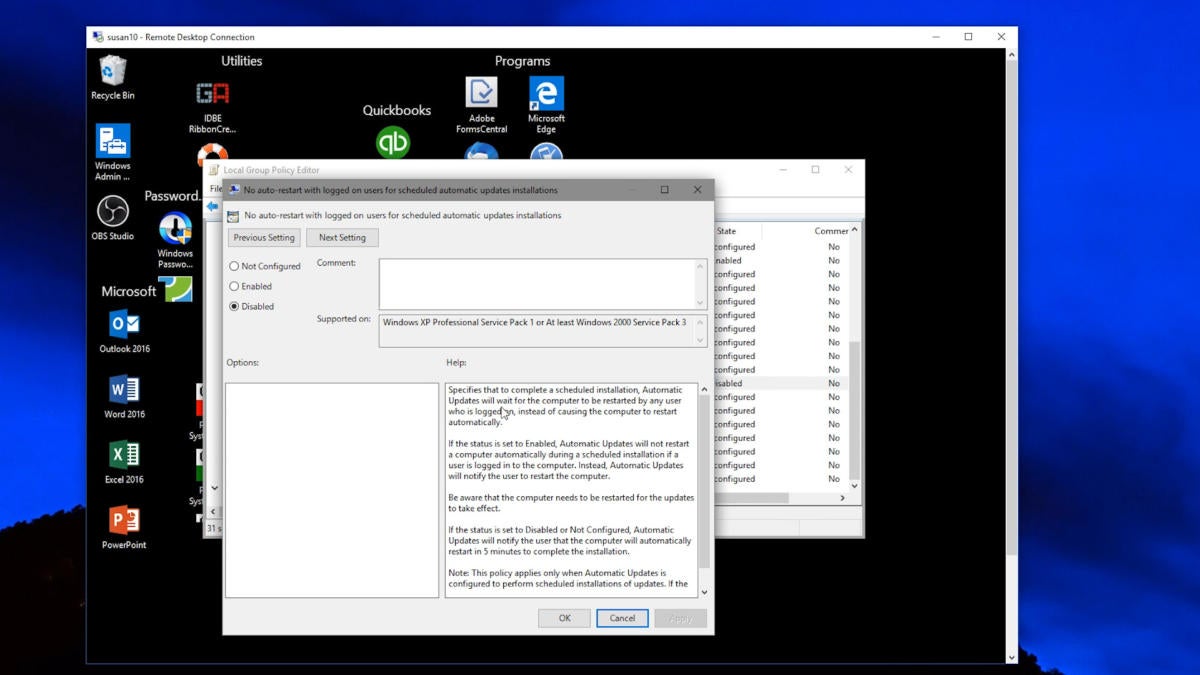
Task: Click Remote Desktop window scroll-down arrow
Action: pyautogui.click(x=1011, y=657)
